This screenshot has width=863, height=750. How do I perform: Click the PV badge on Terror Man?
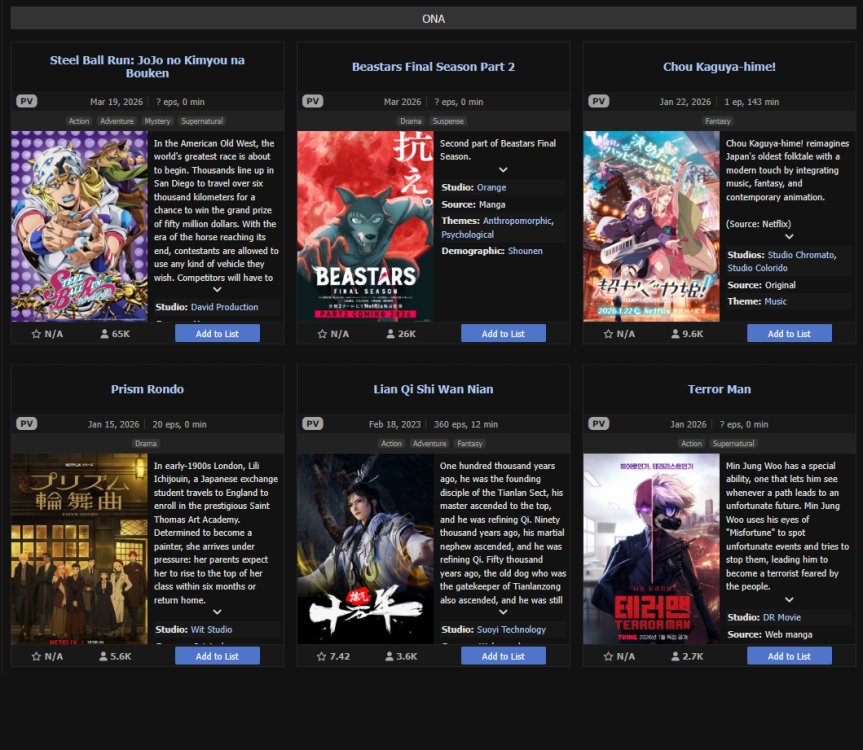599,424
